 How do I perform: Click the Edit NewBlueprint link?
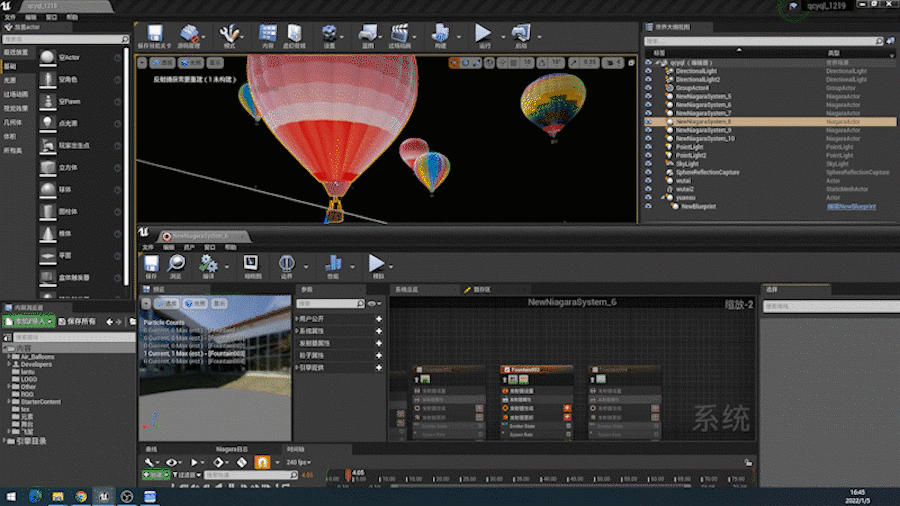(x=851, y=207)
